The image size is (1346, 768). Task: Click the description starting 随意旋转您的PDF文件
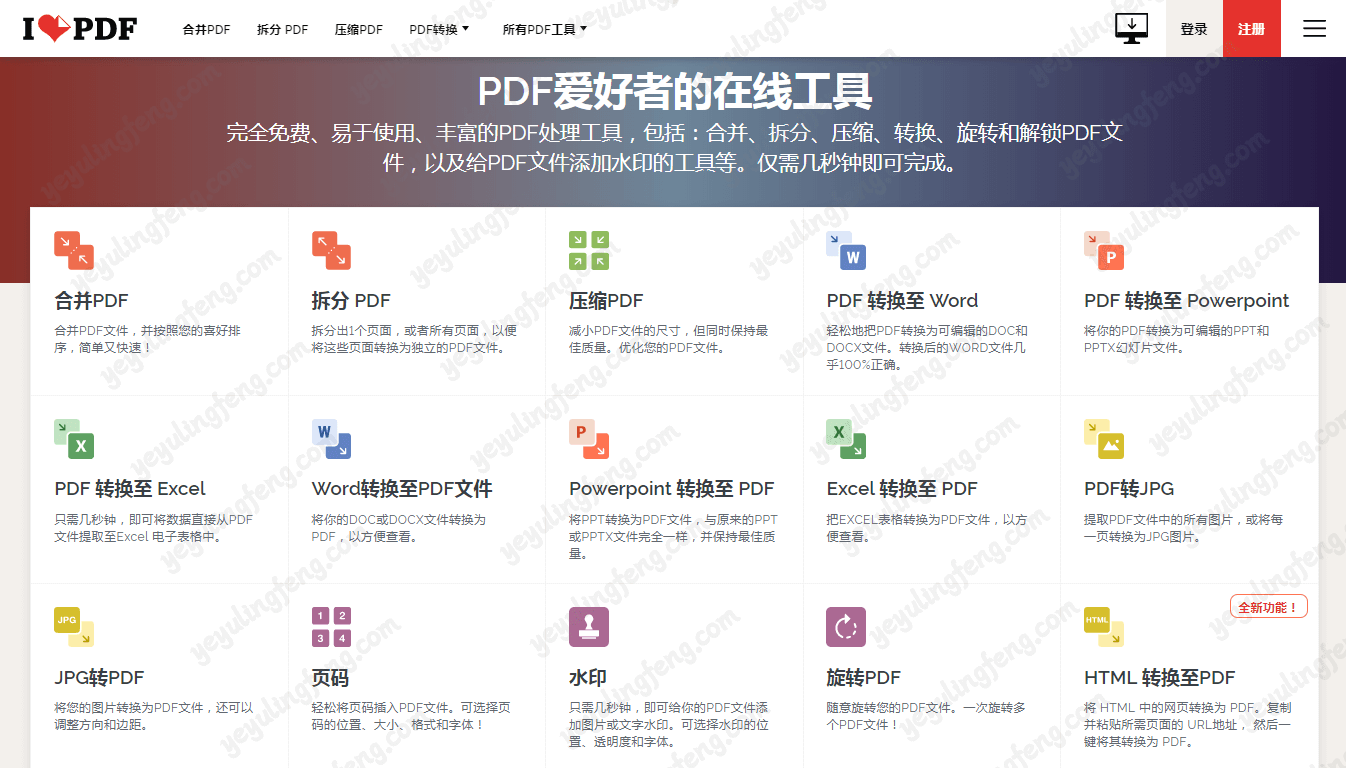pos(926,716)
